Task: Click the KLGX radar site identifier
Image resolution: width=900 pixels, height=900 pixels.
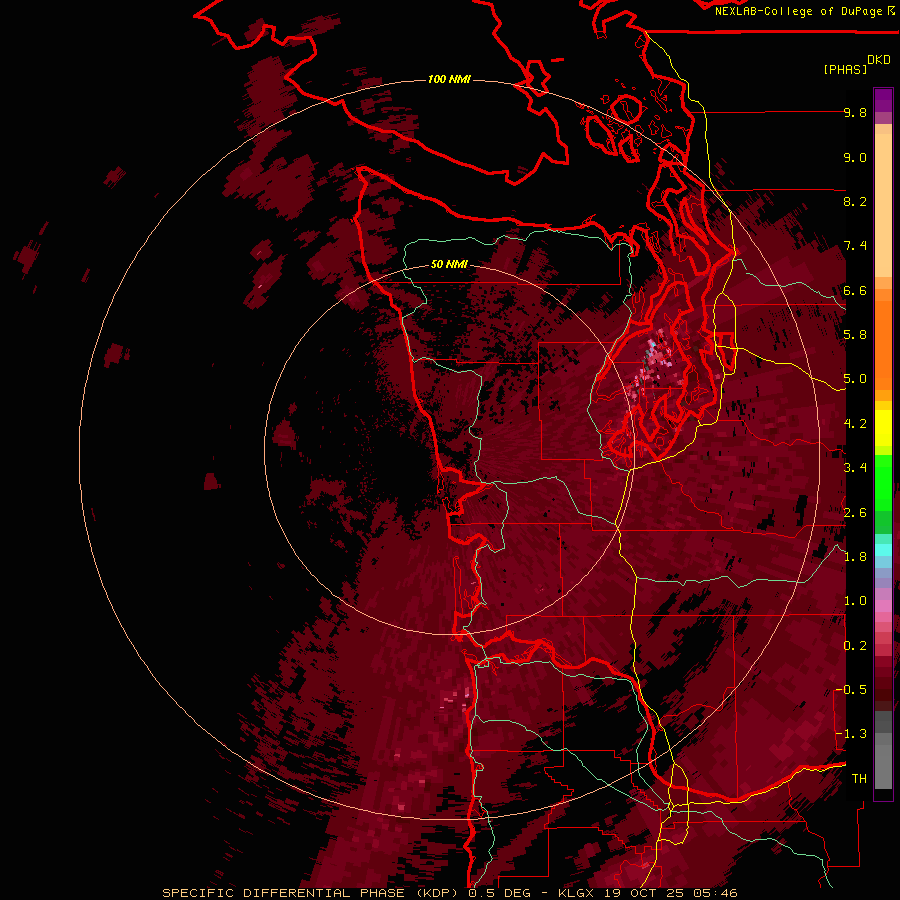Action: tap(578, 893)
